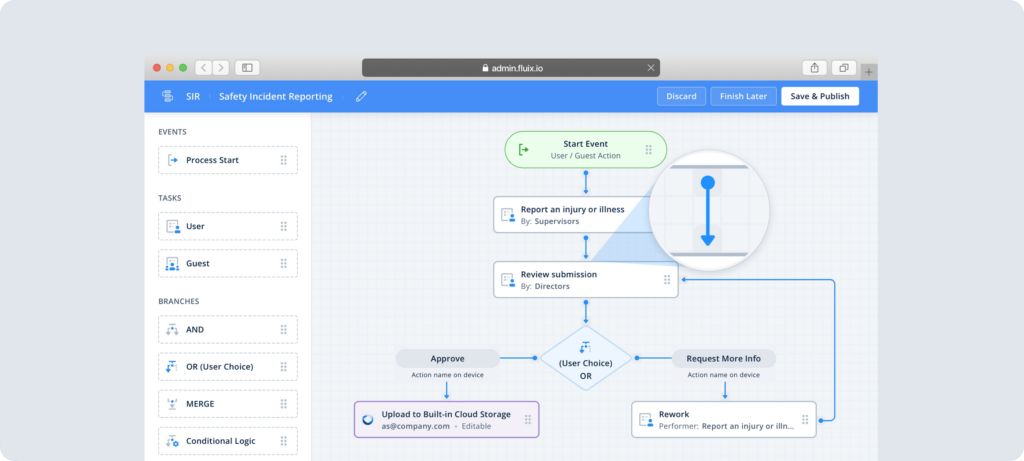Click the User task icon in sidebar

coord(173,226)
